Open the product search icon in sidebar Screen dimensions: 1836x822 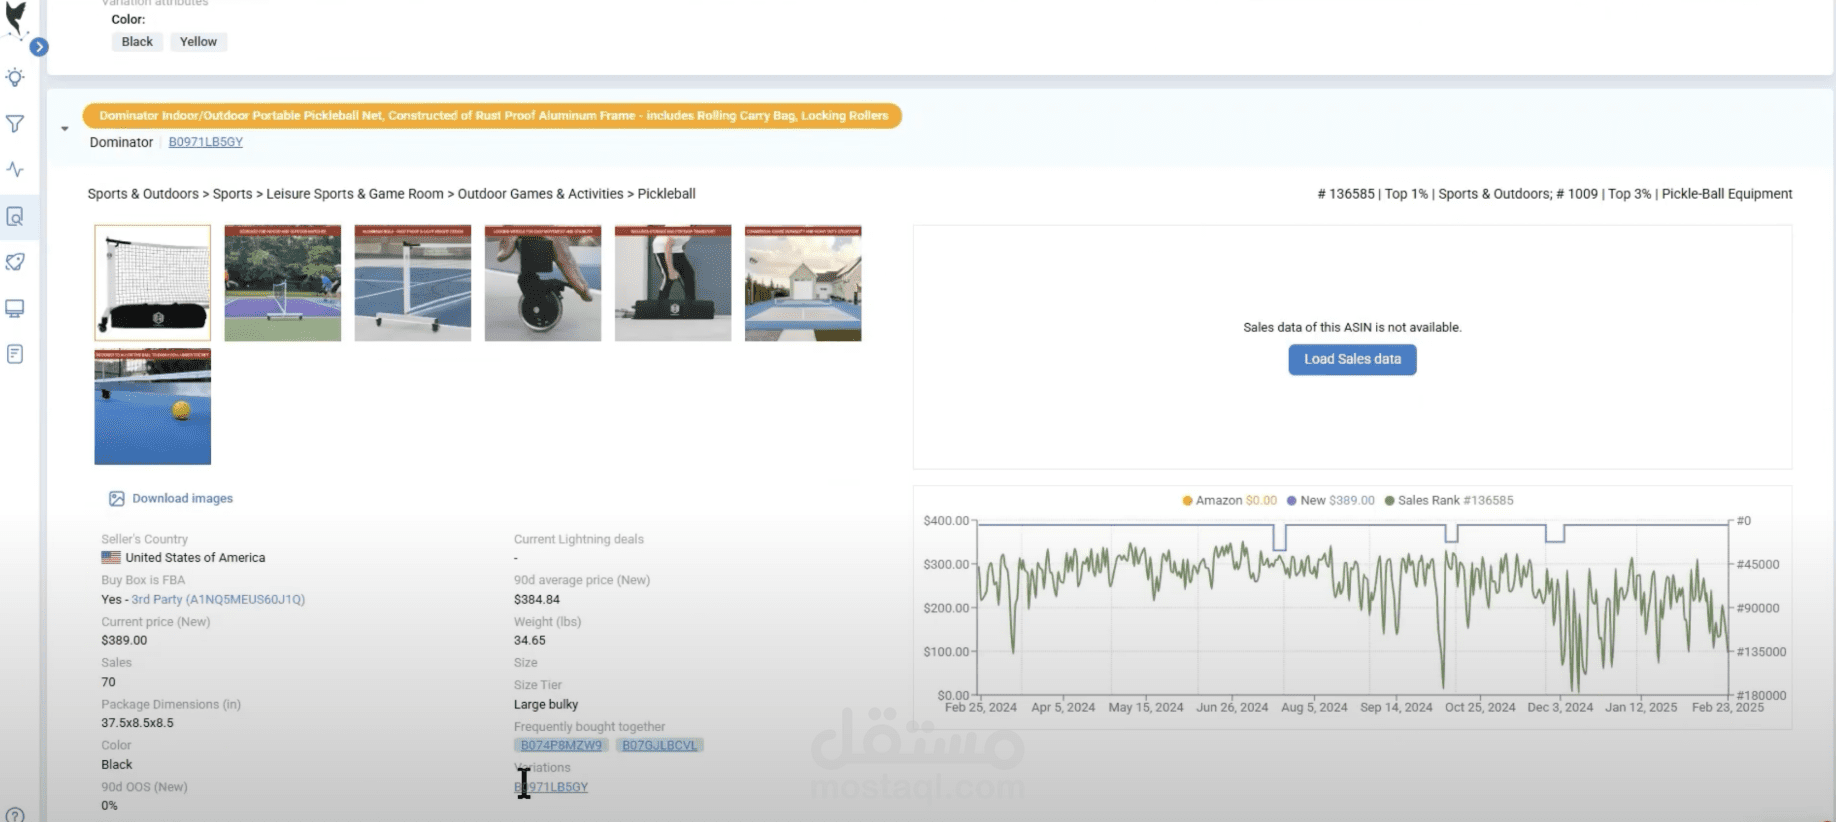[x=15, y=216]
